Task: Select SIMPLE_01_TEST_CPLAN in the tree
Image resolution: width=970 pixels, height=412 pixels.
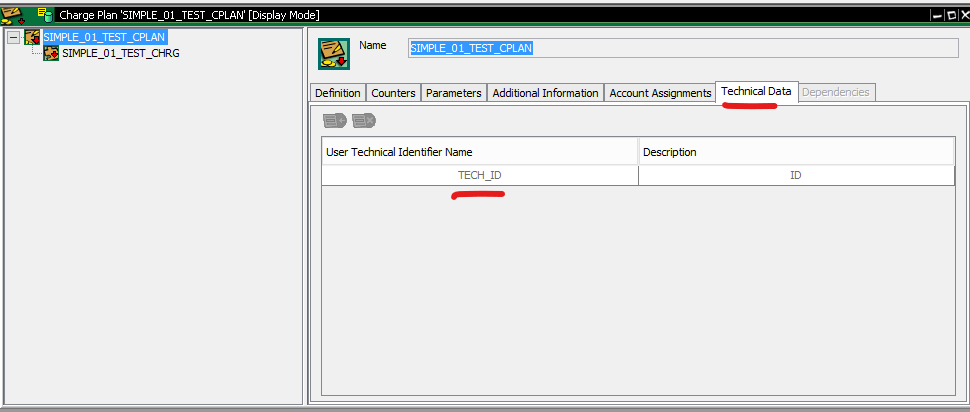Action: coord(104,37)
